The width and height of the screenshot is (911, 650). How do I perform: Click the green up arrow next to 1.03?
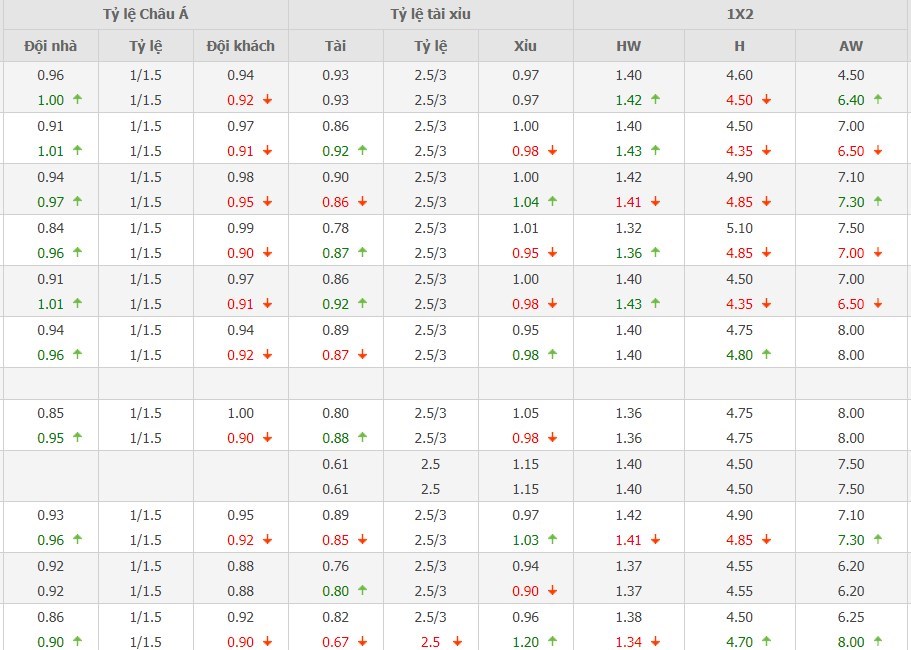552,540
